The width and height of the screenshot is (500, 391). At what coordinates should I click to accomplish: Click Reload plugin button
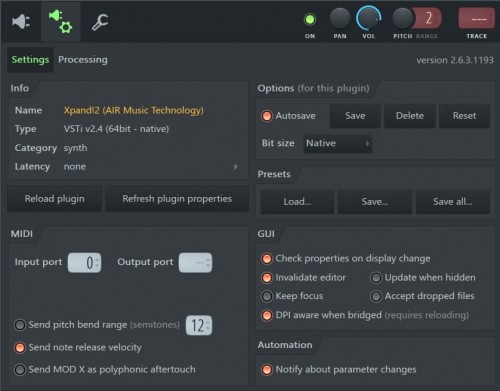pos(55,199)
